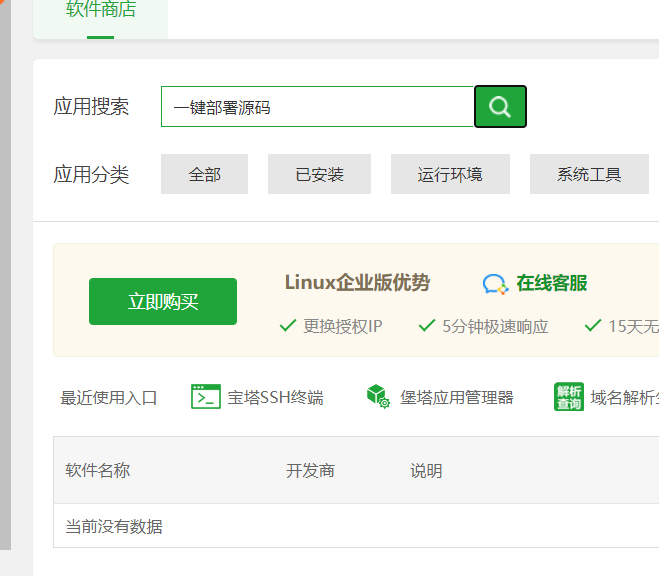Screen dimensions: 659x576
Task: Open the 堡塔应用管理器 cube icon
Action: [x=378, y=396]
